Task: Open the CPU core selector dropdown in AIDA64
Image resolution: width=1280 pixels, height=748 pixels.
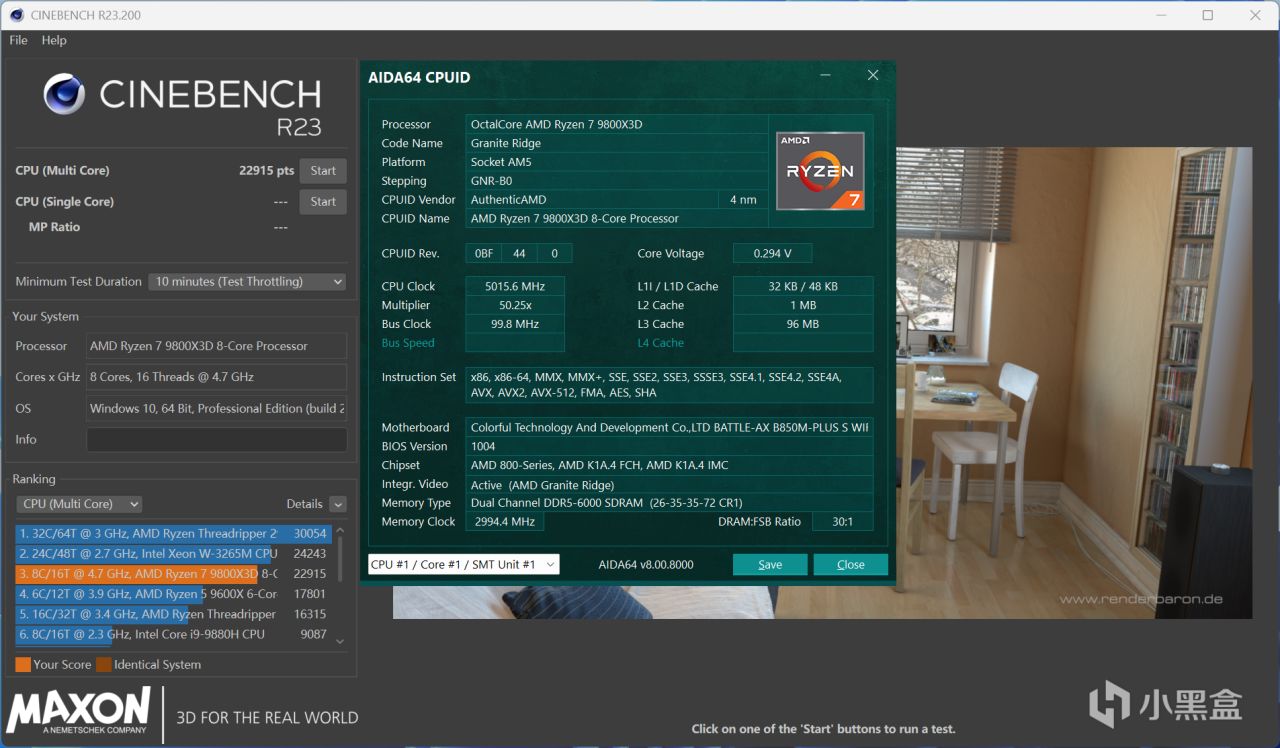Action: 463,565
